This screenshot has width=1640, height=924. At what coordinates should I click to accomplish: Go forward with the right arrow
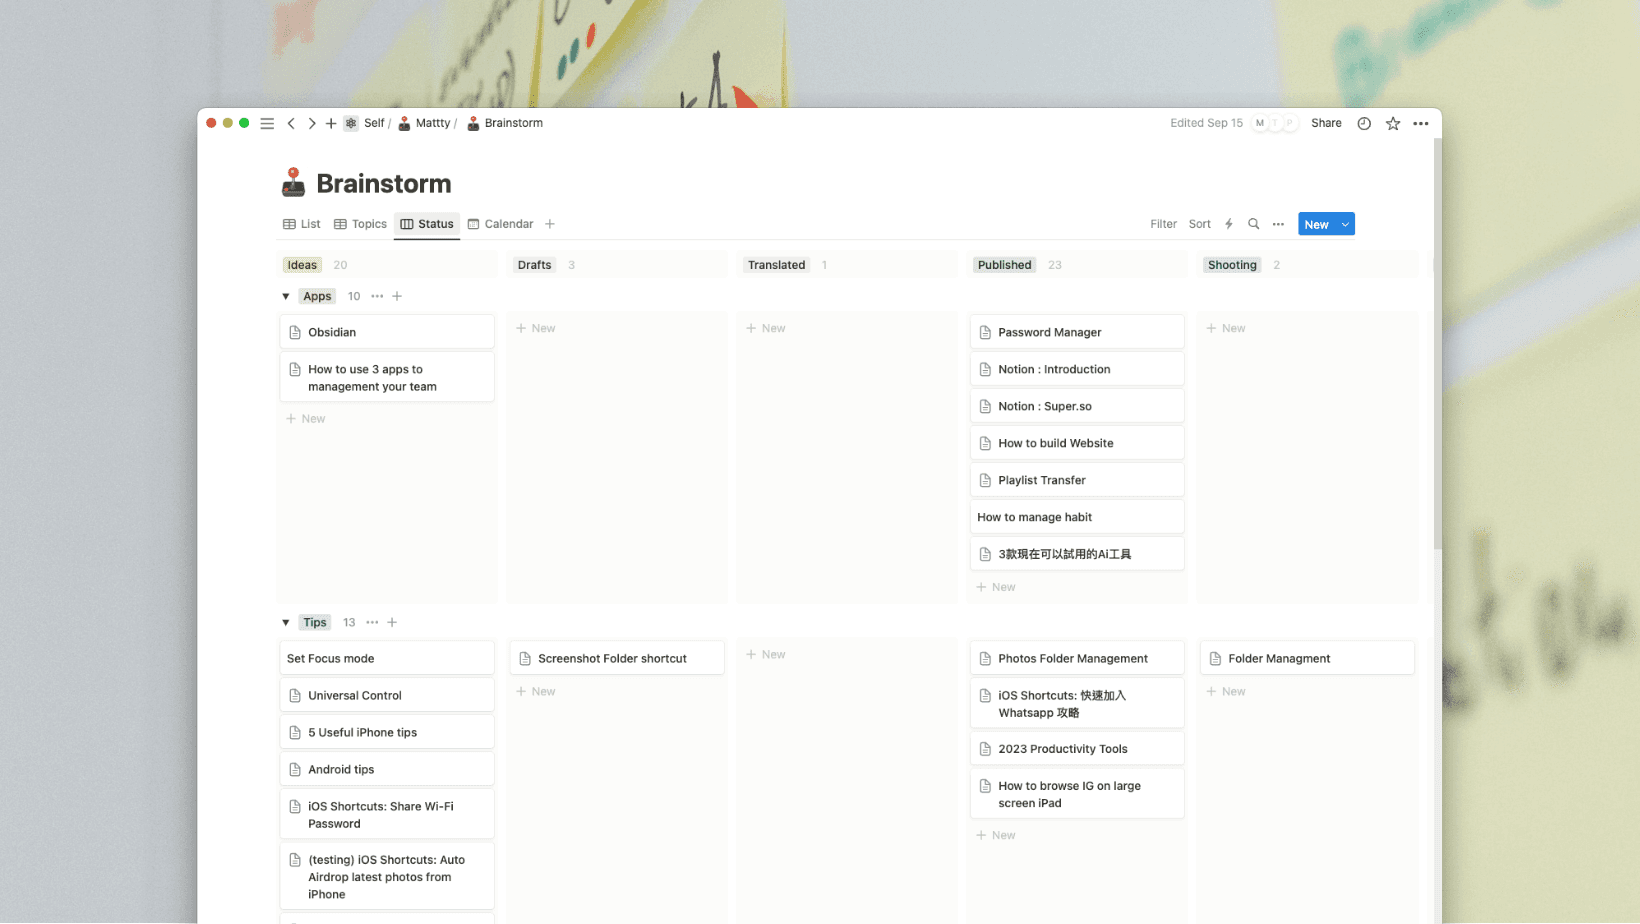[x=312, y=123]
